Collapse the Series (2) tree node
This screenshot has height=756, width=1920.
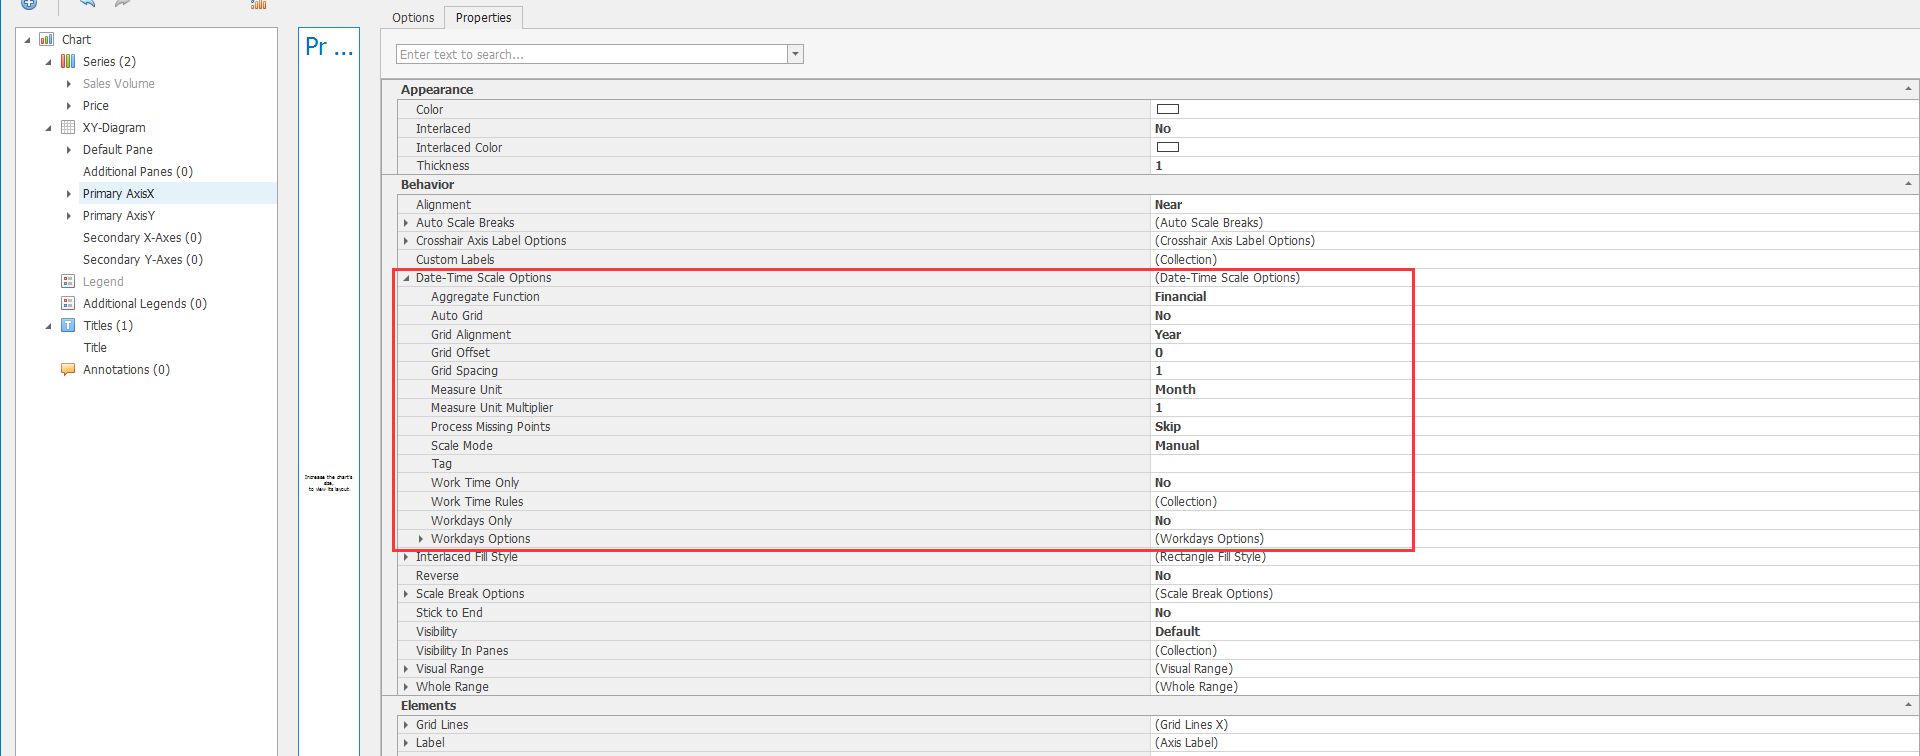tap(48, 62)
